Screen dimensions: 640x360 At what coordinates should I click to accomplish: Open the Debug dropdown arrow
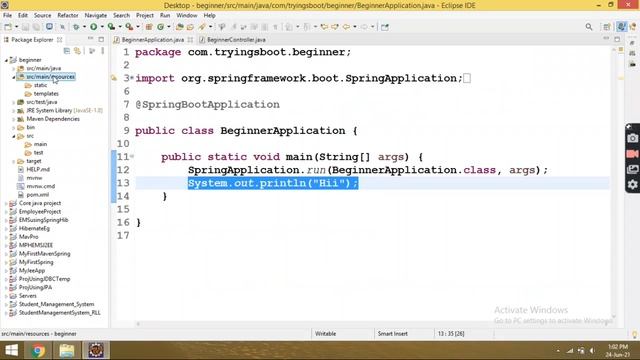click(x=84, y=27)
